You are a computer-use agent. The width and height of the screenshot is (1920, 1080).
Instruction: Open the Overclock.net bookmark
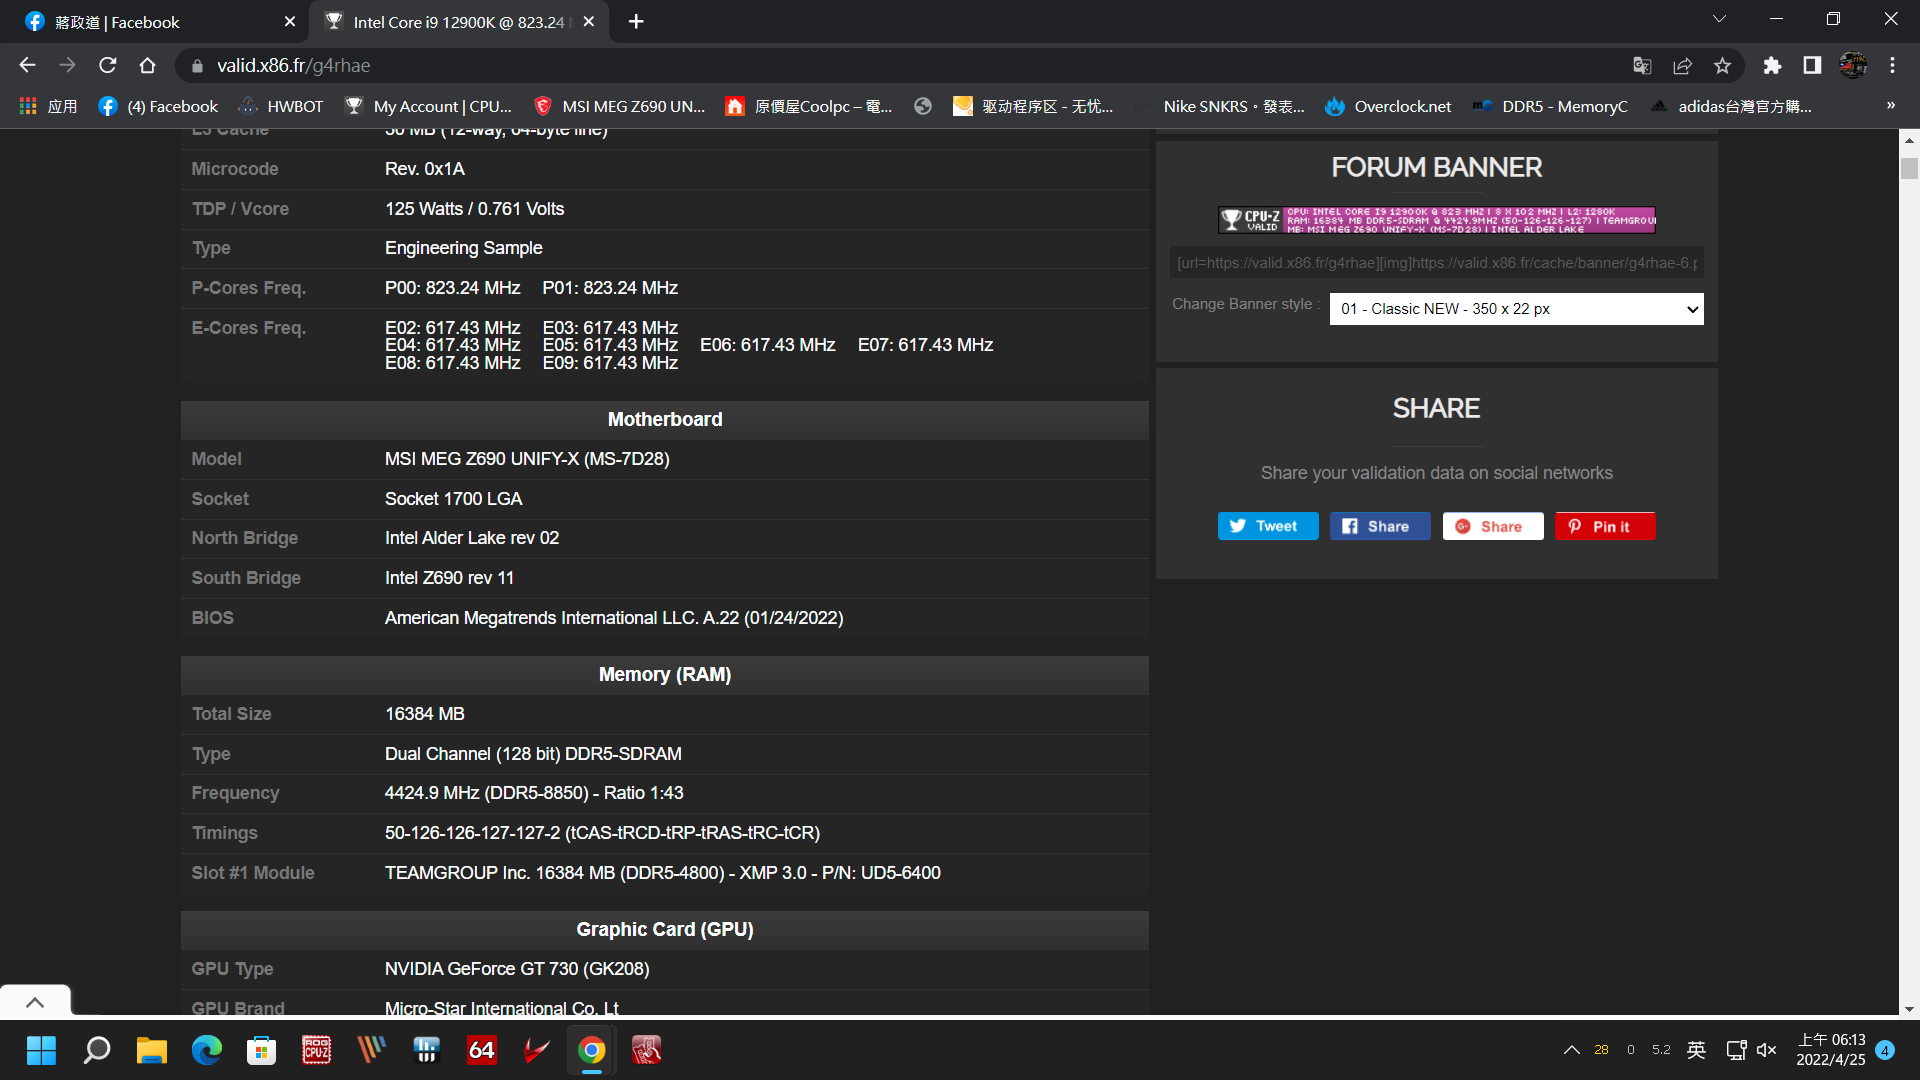click(1388, 106)
